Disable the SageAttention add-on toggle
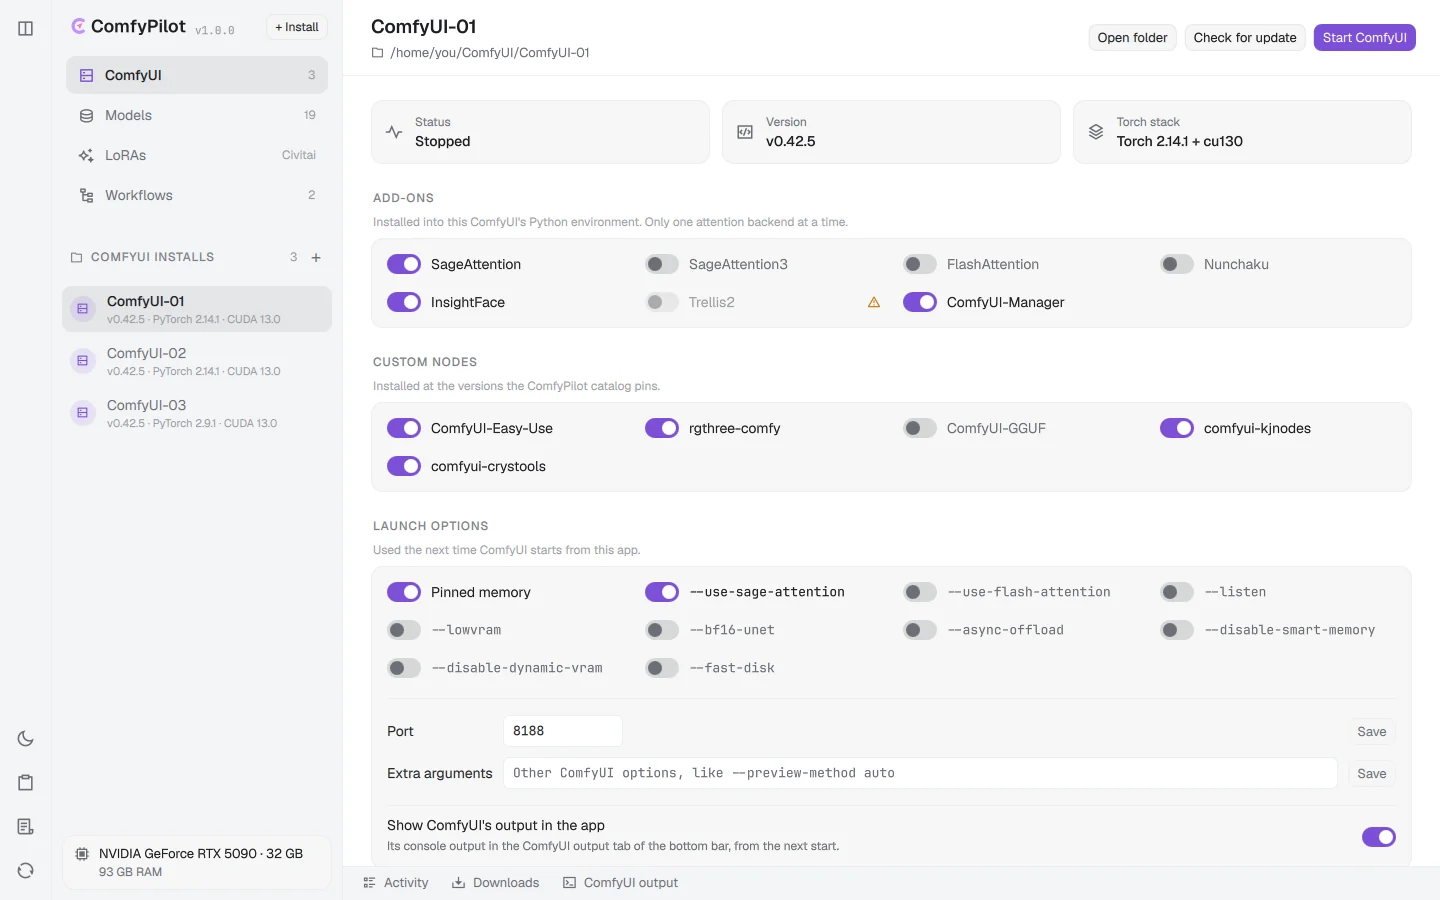1440x900 pixels. point(404,264)
